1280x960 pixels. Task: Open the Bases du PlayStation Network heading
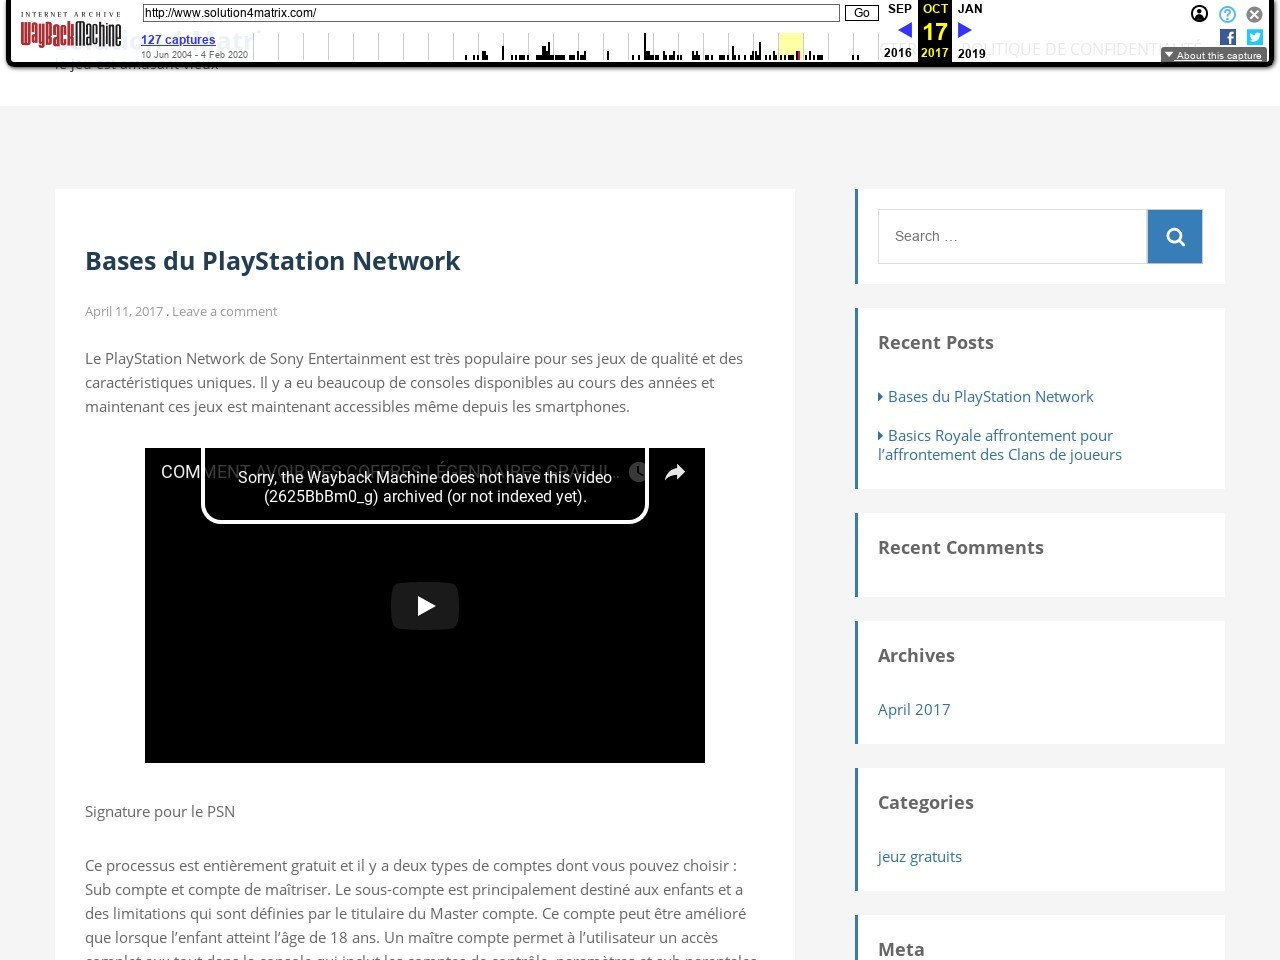point(272,261)
